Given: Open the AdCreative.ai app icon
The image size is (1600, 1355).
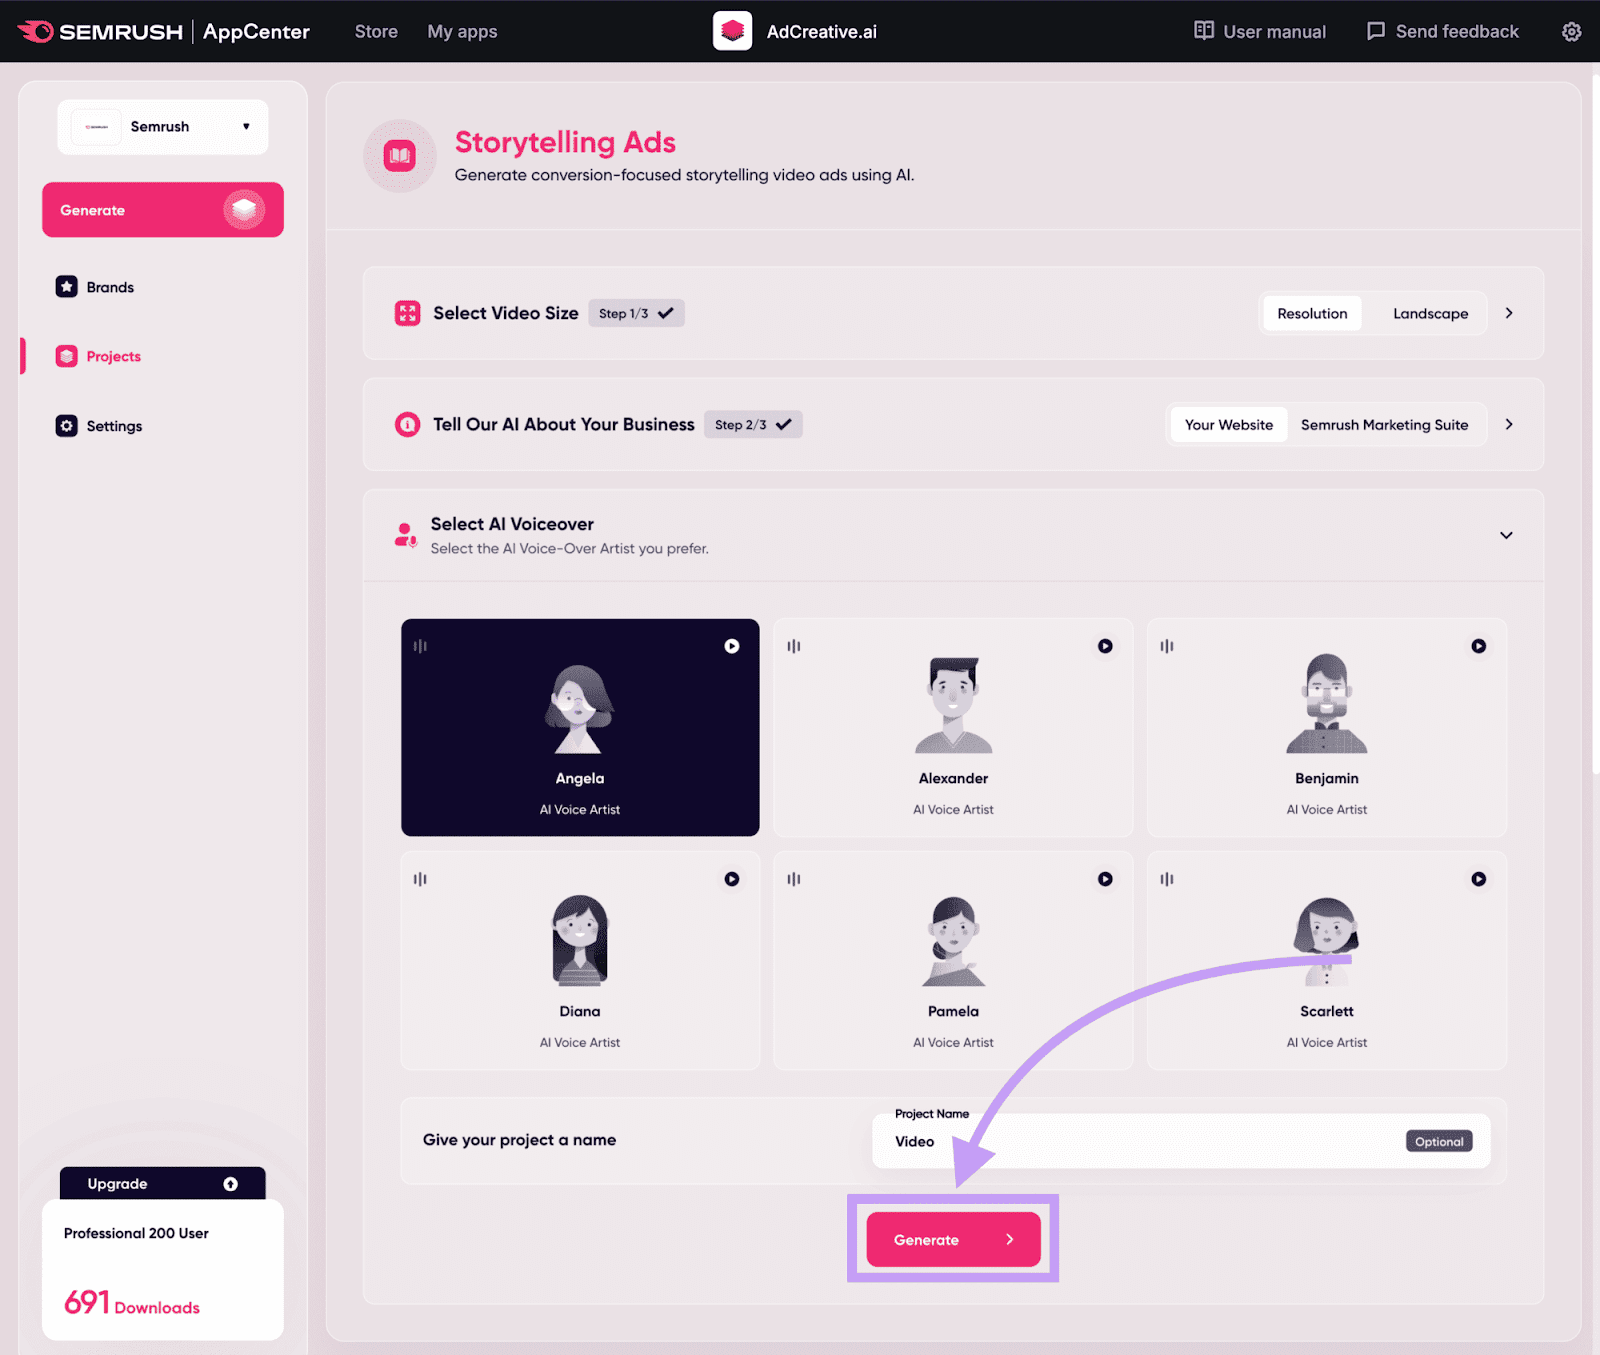Looking at the screenshot, I should [732, 31].
